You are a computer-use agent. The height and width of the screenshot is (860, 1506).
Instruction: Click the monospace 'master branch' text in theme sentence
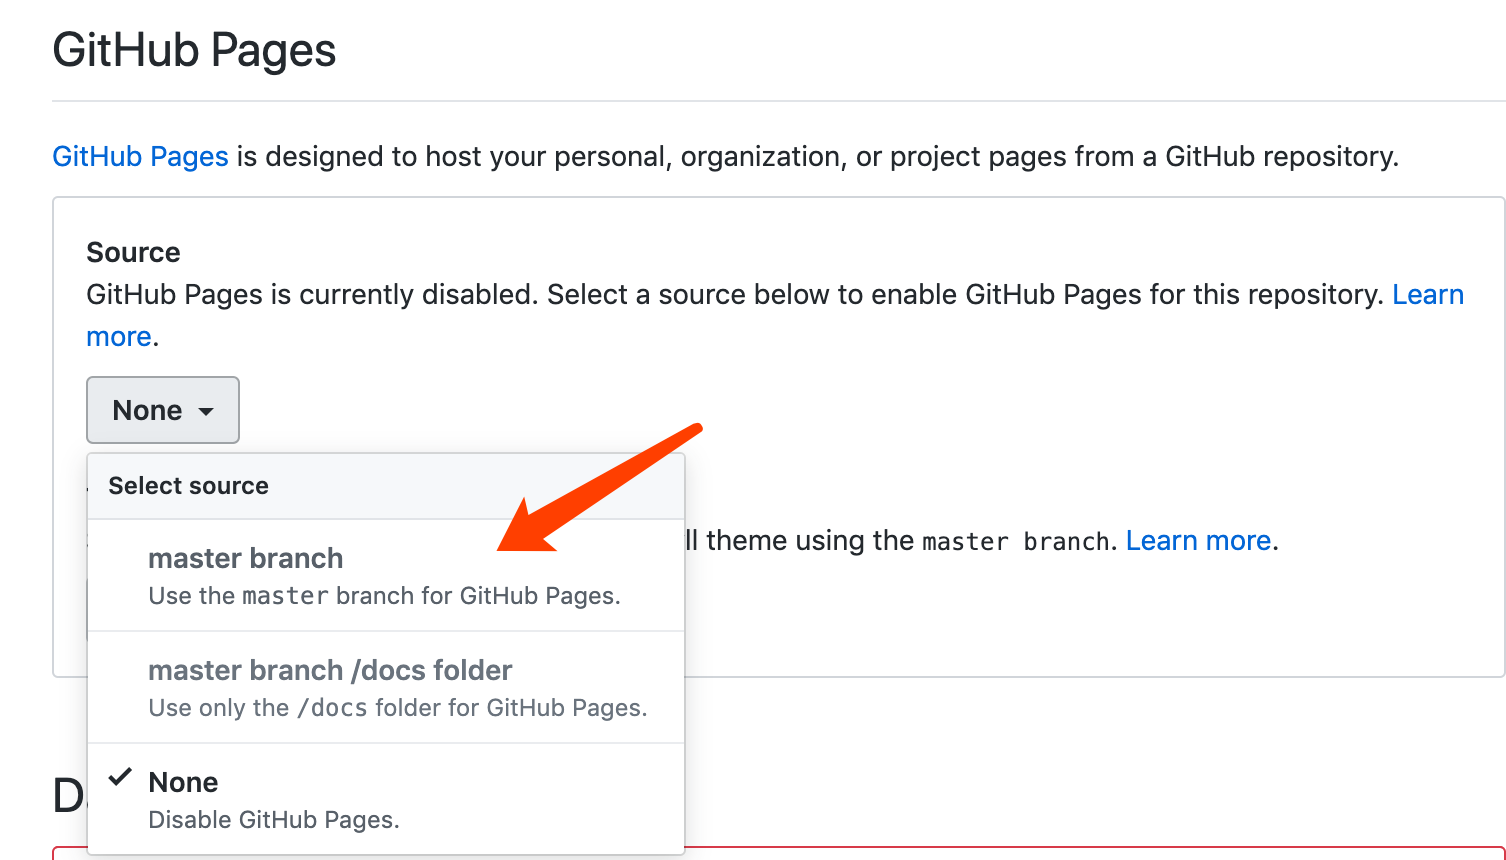[1015, 542]
